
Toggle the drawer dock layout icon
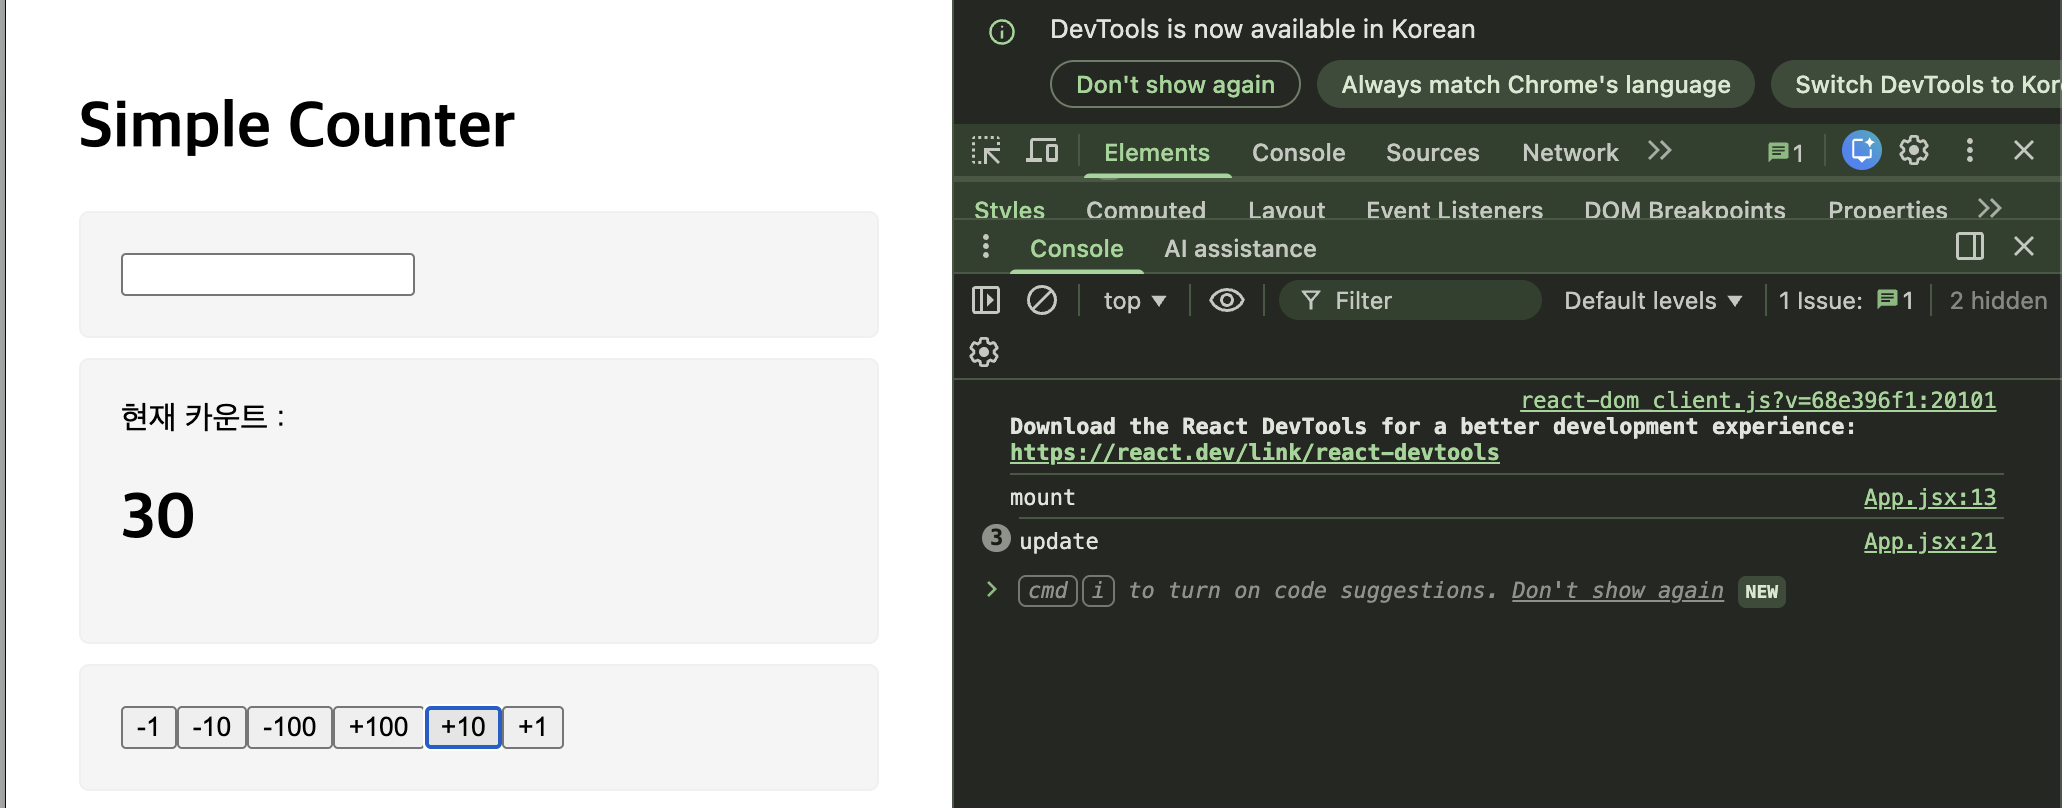(1969, 247)
